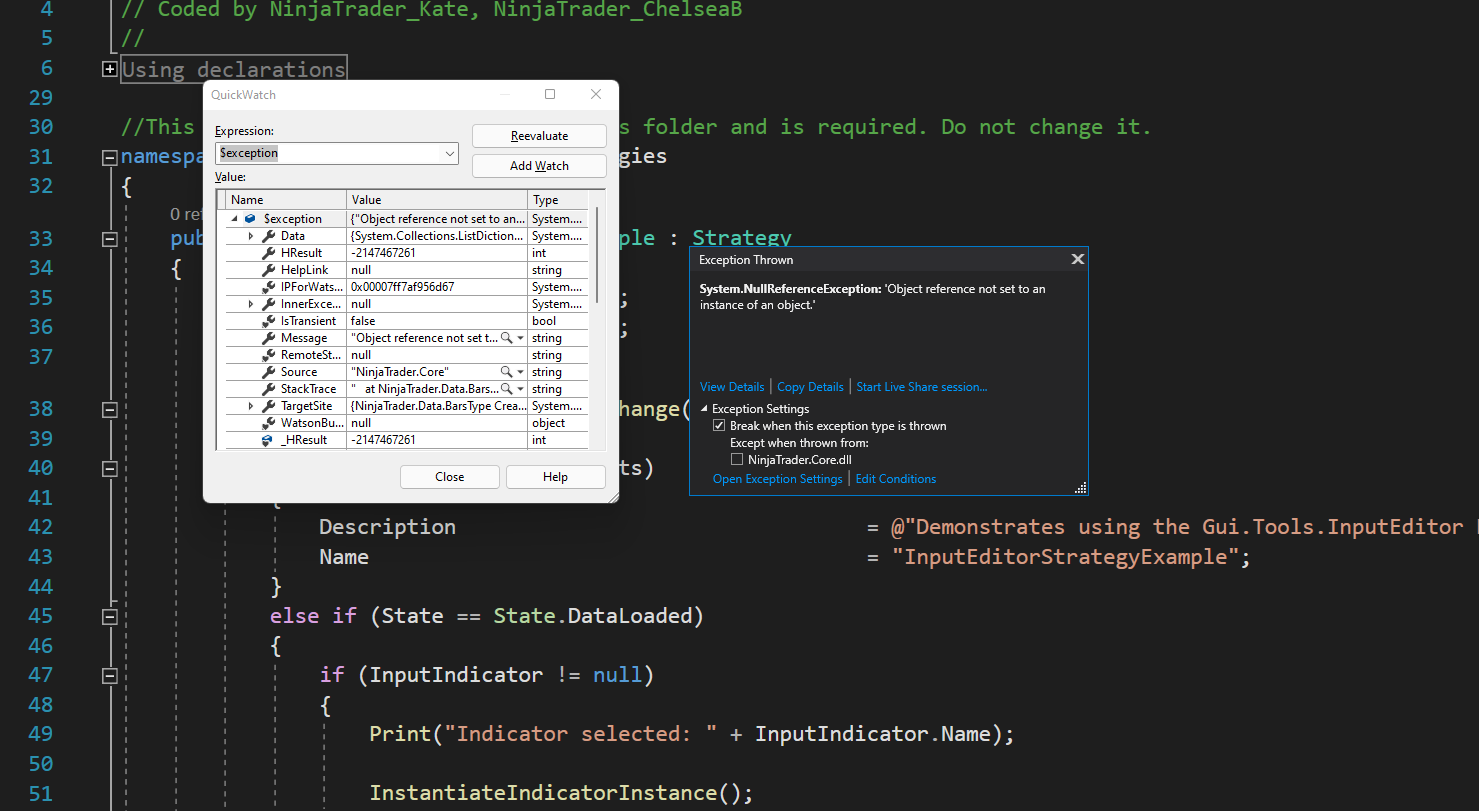This screenshot has width=1479, height=811.
Task: Click the Copy Details link
Action: pos(810,387)
